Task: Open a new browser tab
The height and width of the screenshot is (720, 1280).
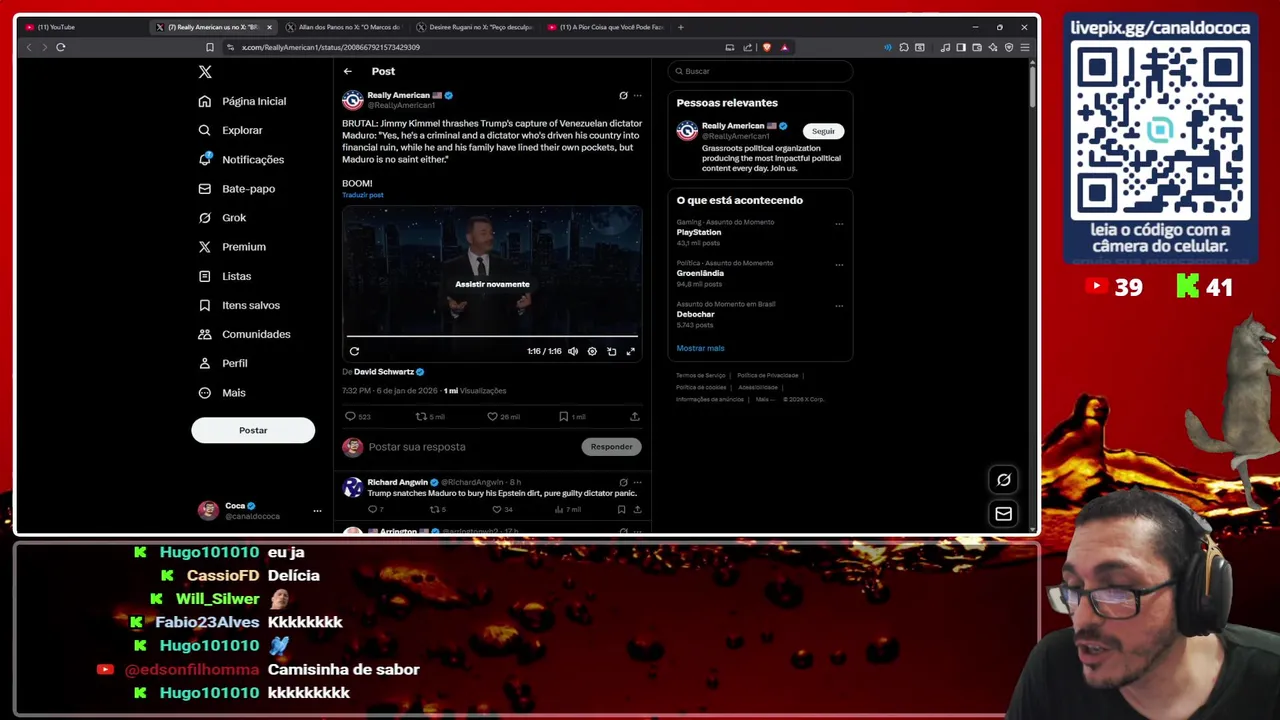Action: (x=681, y=27)
